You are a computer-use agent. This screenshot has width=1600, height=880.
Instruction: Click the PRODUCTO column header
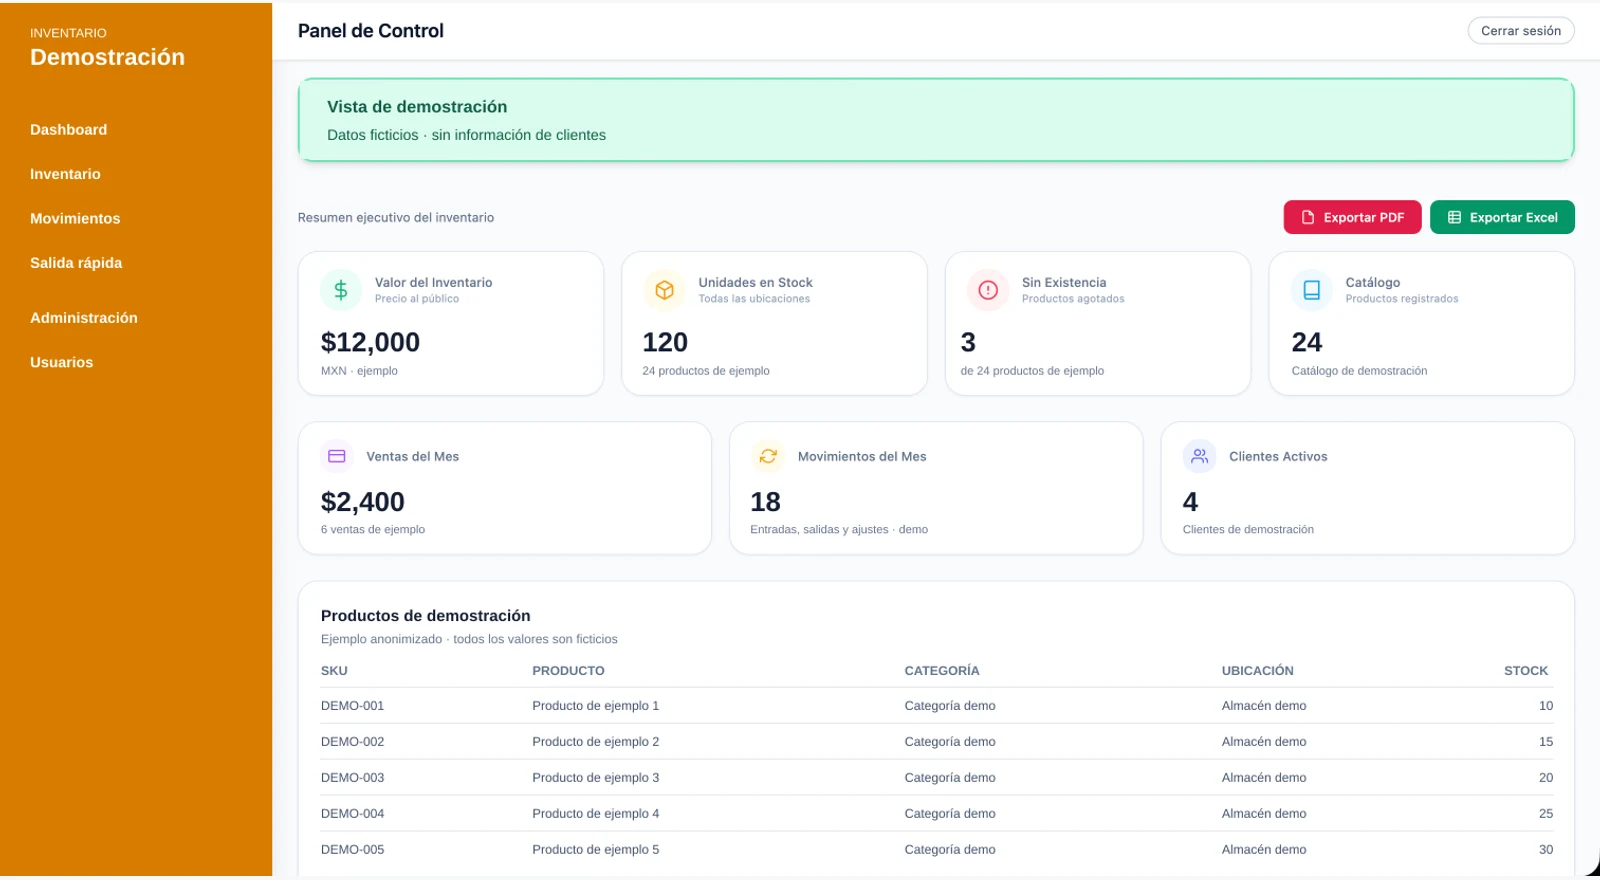point(568,671)
